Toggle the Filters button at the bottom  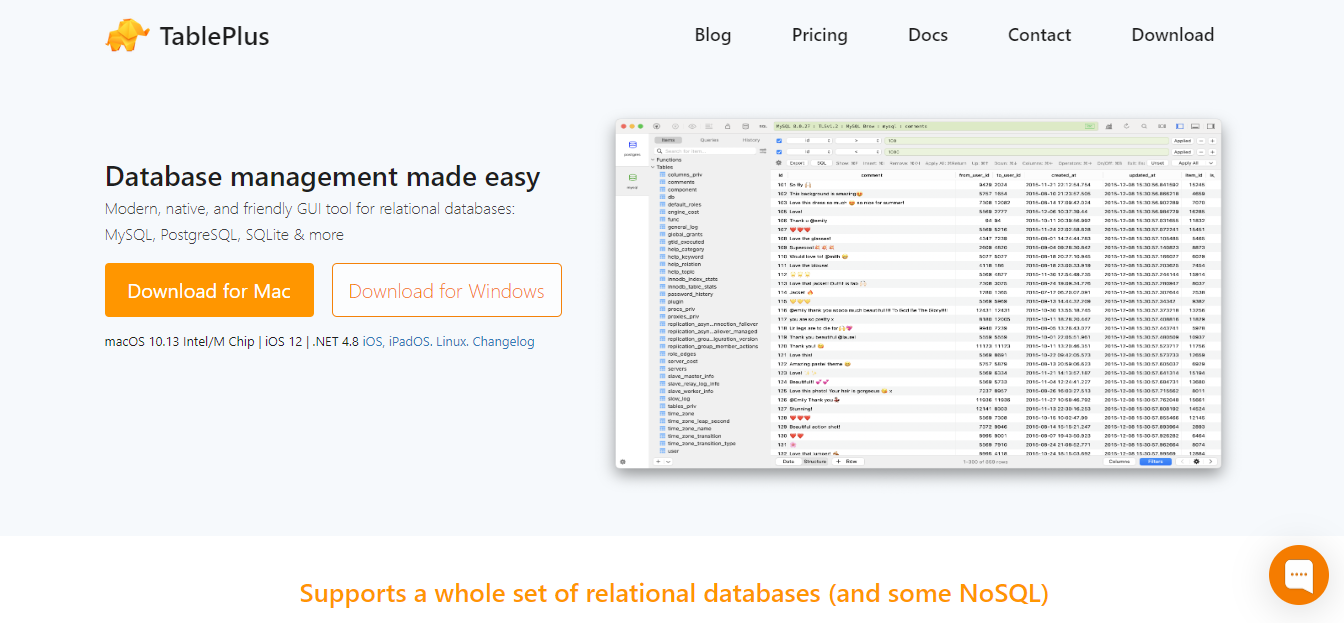1155,462
